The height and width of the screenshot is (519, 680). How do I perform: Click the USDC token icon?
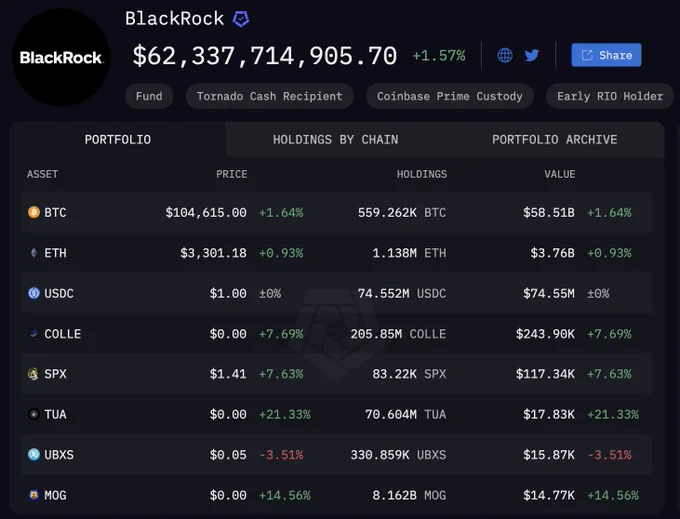pyautogui.click(x=34, y=293)
